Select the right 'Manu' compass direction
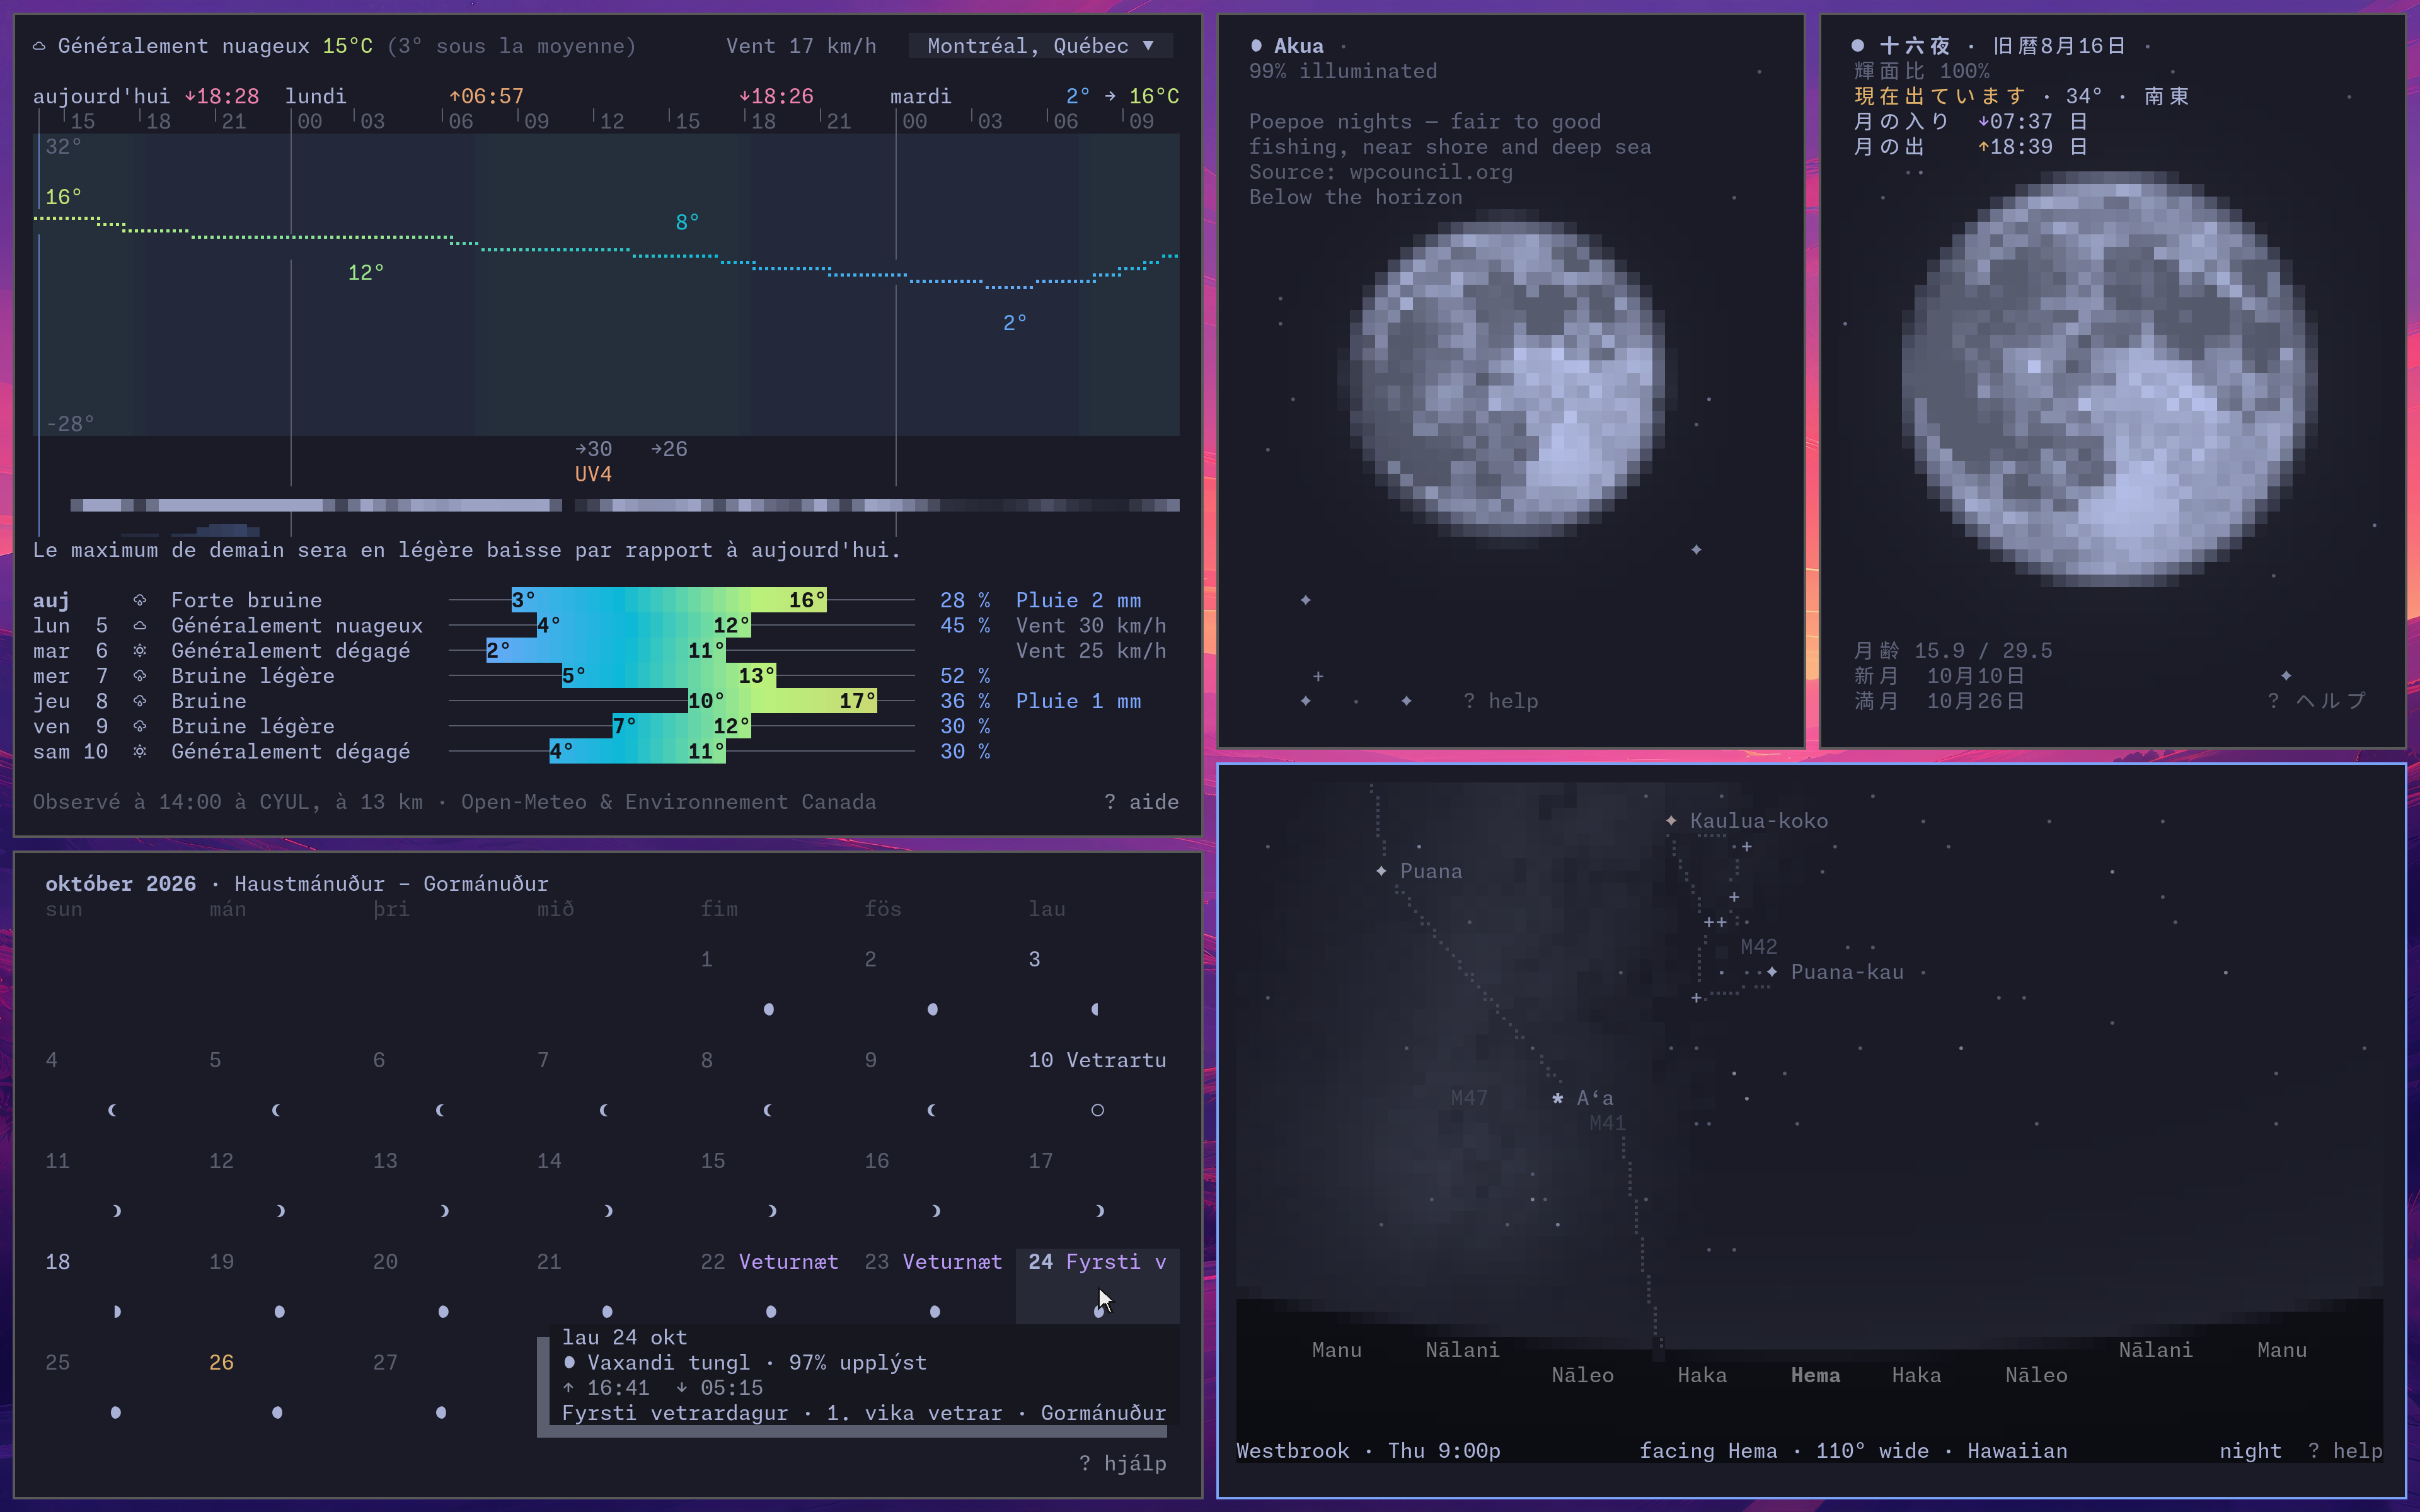 [x=2282, y=1350]
